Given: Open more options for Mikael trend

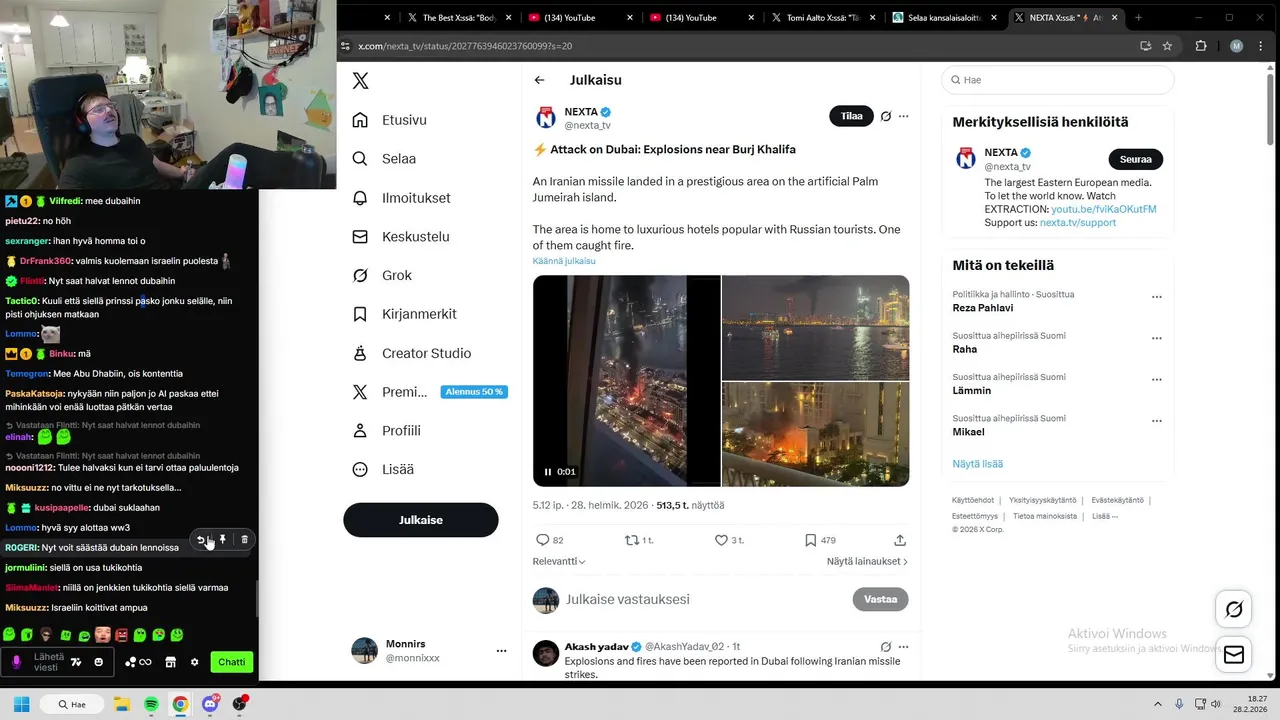Looking at the screenshot, I should (1157, 421).
